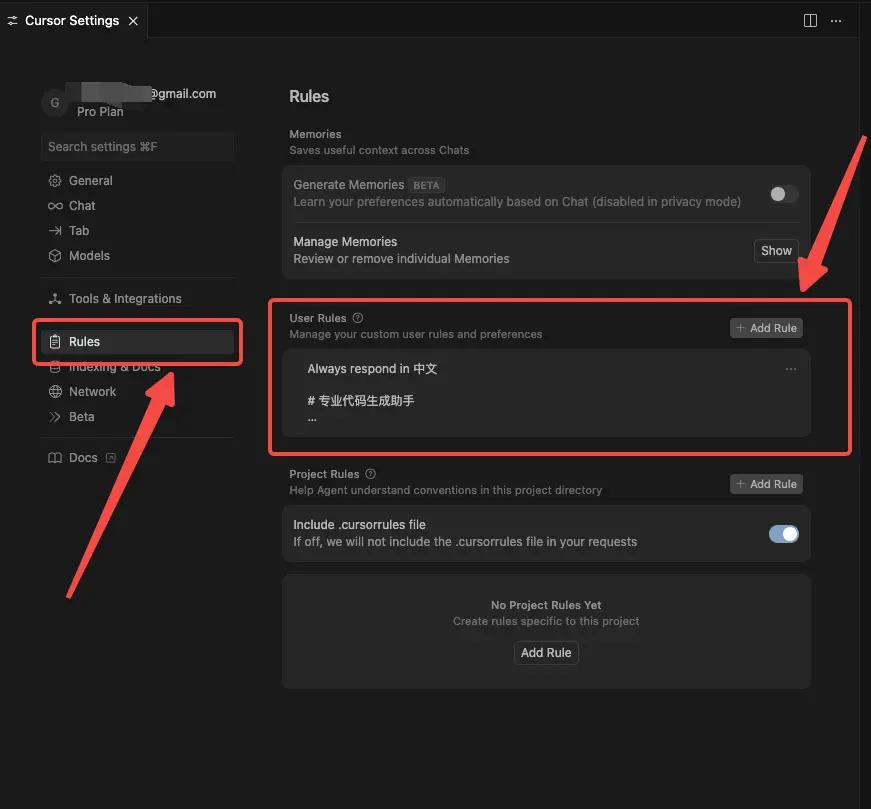Screen dimensions: 871x809
Task: Open Network settings section
Action: click(92, 392)
